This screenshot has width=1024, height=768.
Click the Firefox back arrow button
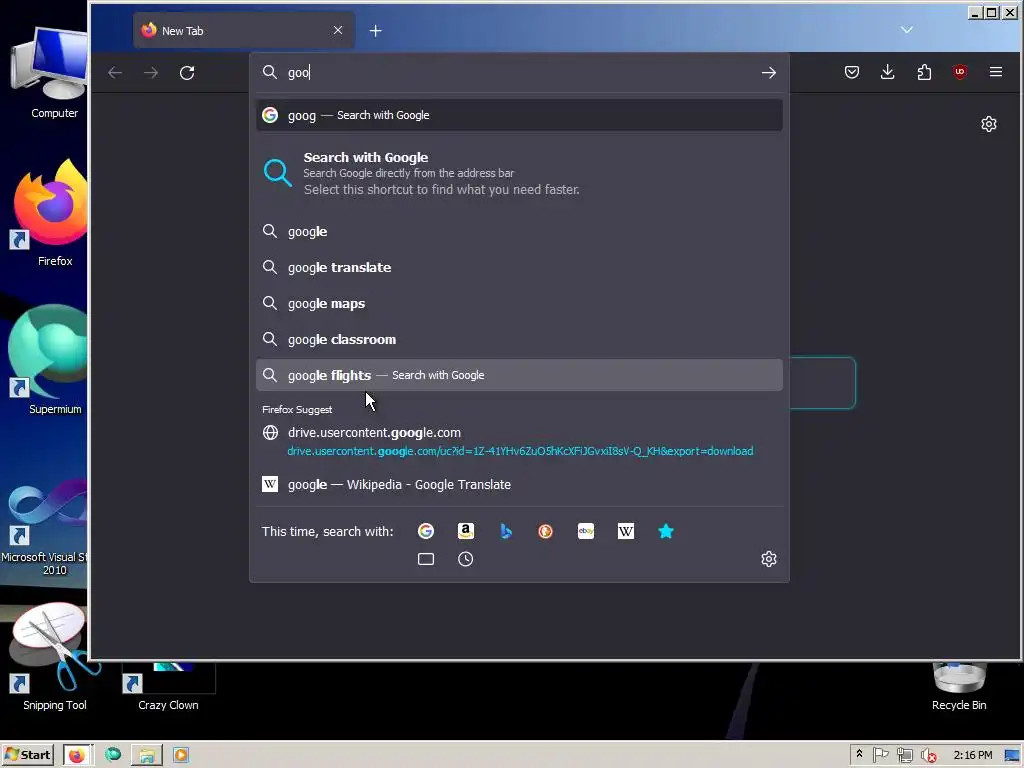(115, 72)
